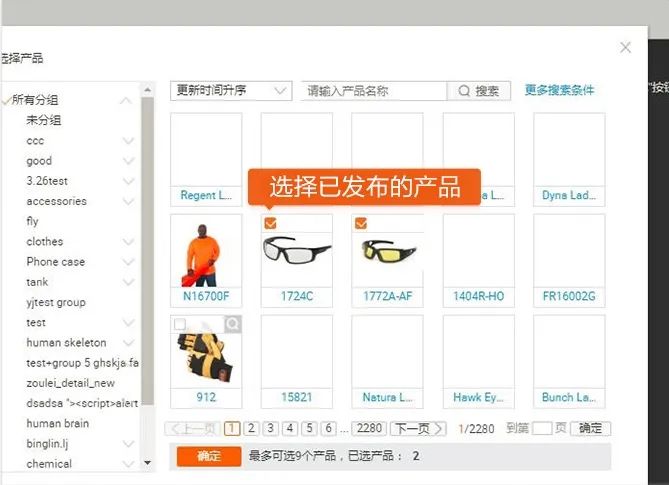Check the 912 gloves product checkbox

pyautogui.click(x=180, y=324)
